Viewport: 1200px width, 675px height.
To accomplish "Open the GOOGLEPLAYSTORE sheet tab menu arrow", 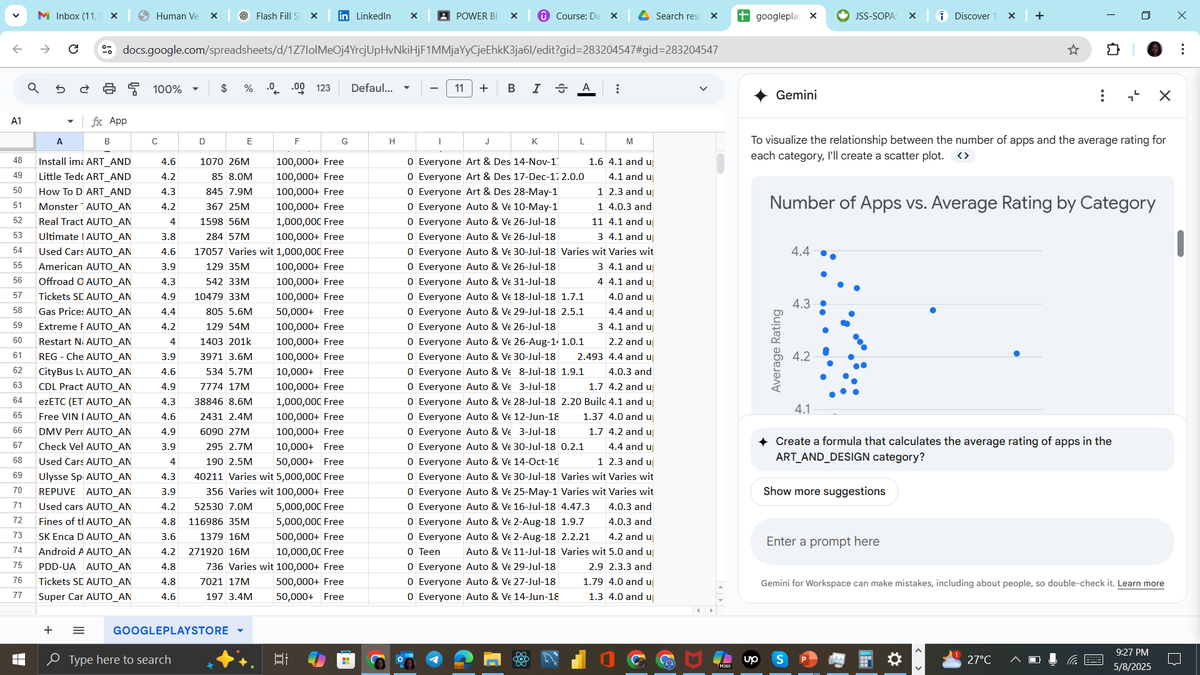I will [x=239, y=631].
